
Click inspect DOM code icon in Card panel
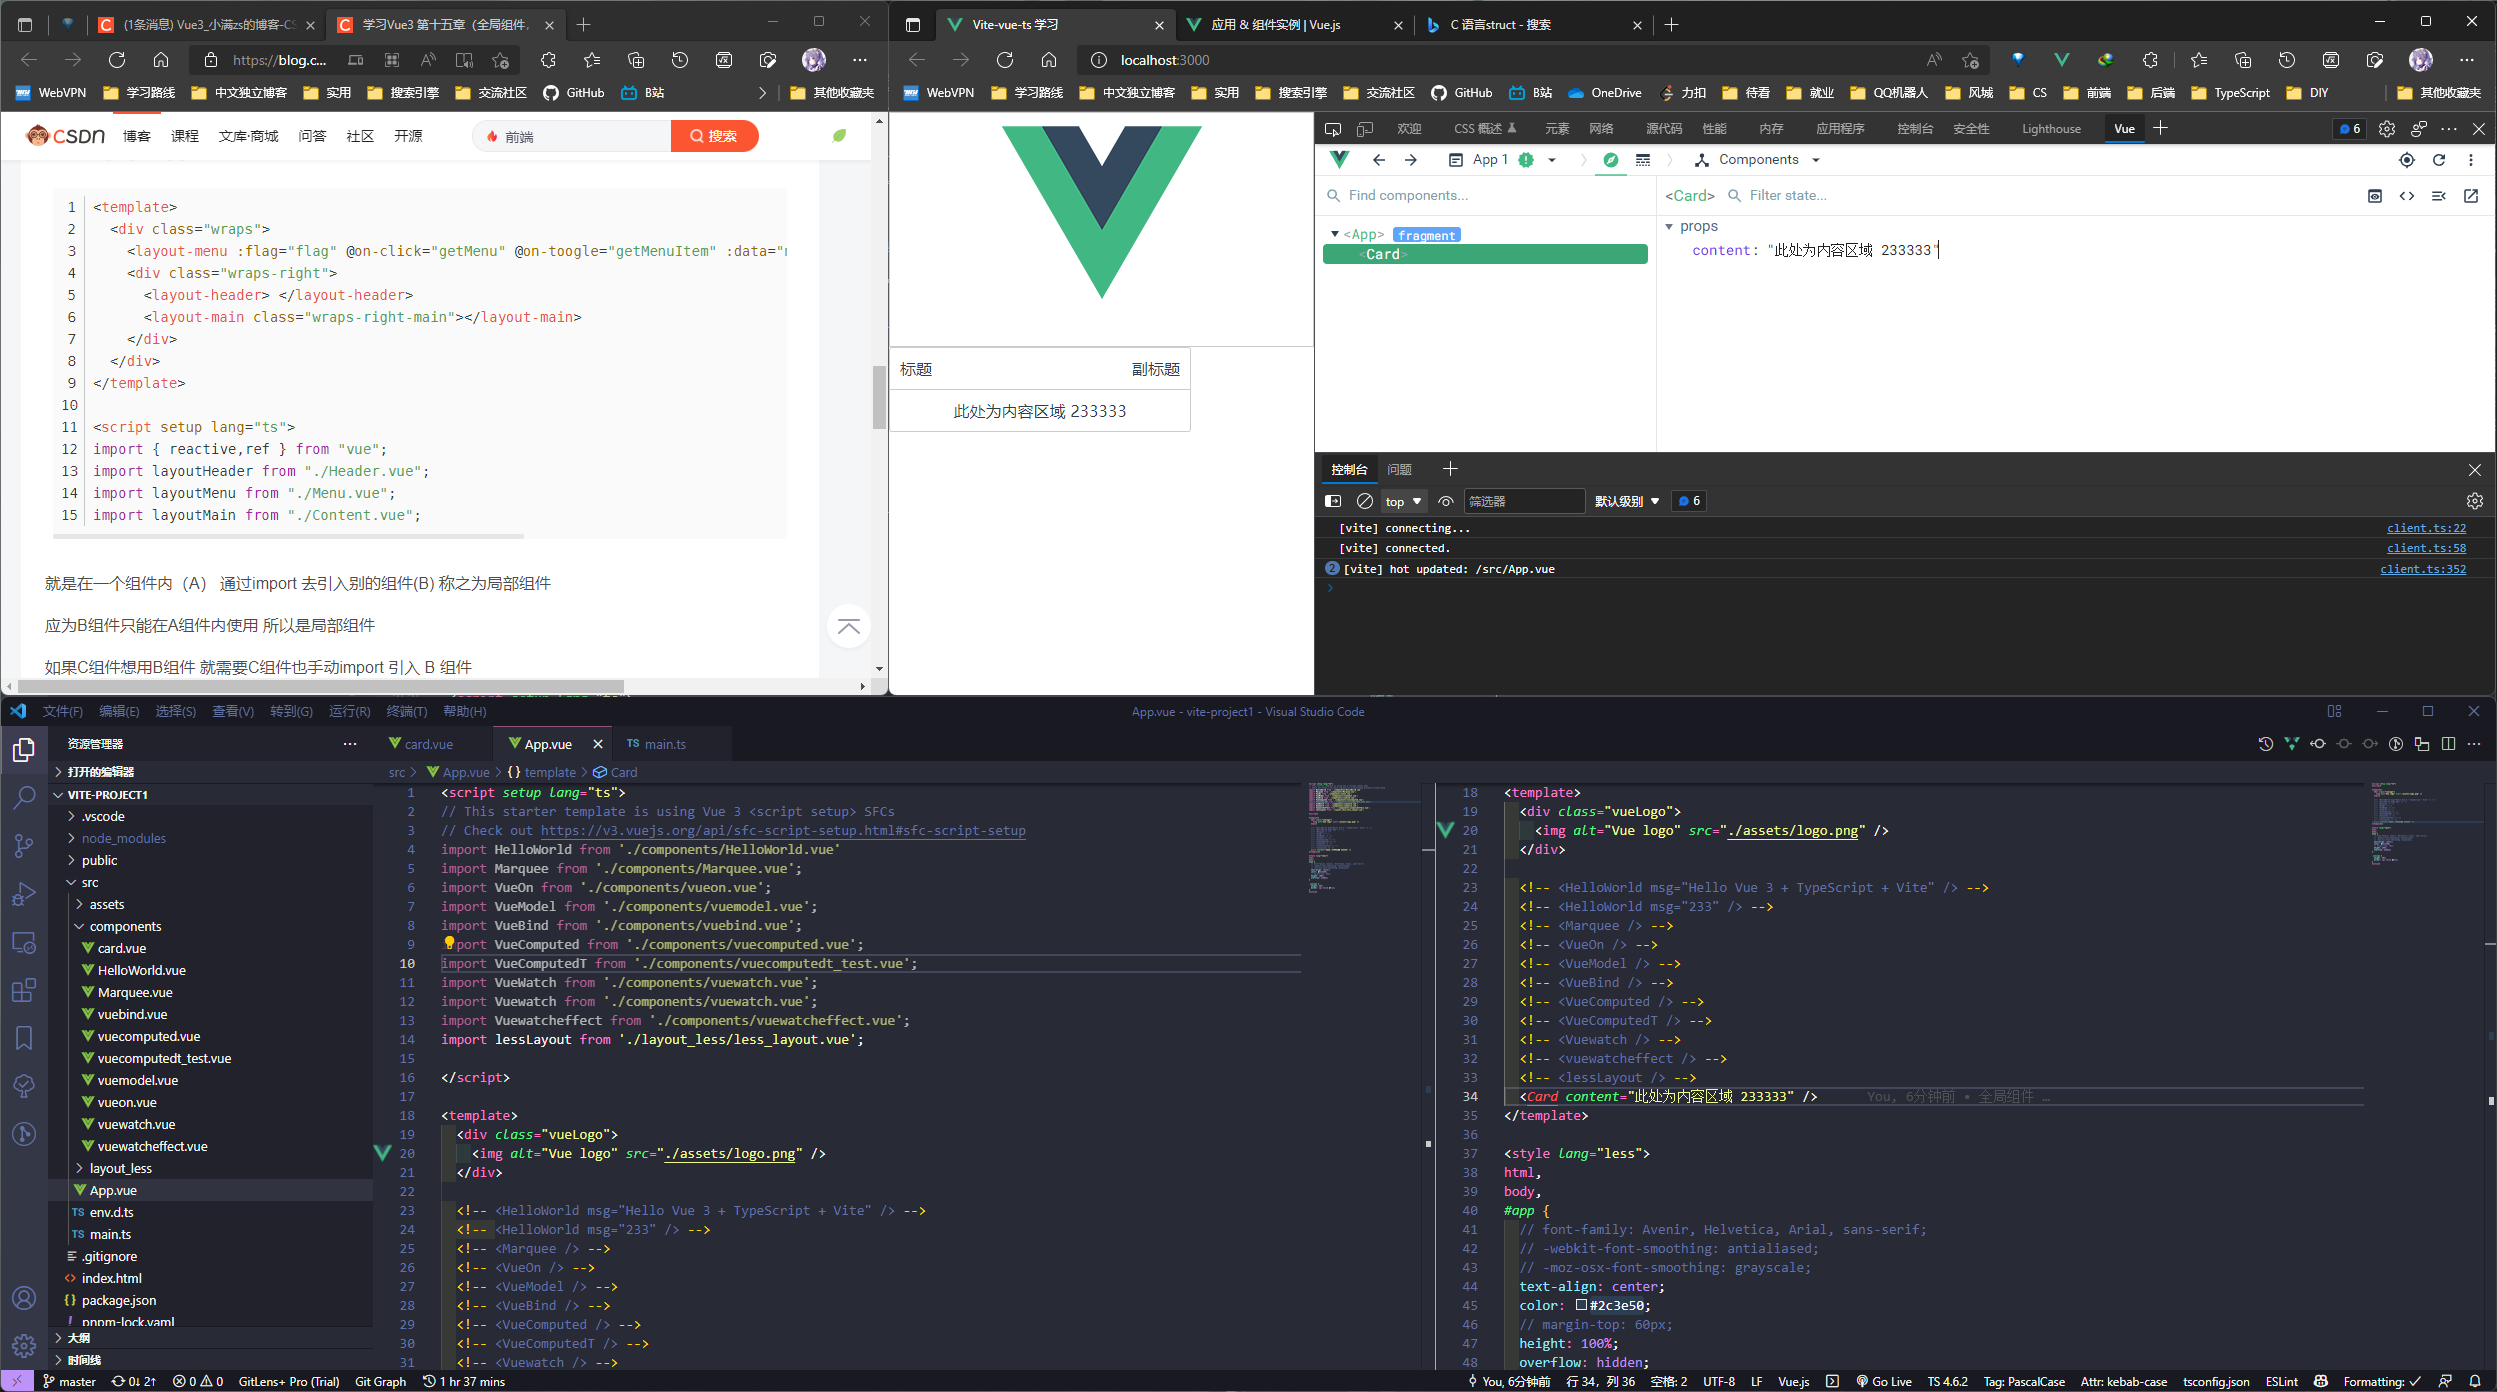(2407, 196)
